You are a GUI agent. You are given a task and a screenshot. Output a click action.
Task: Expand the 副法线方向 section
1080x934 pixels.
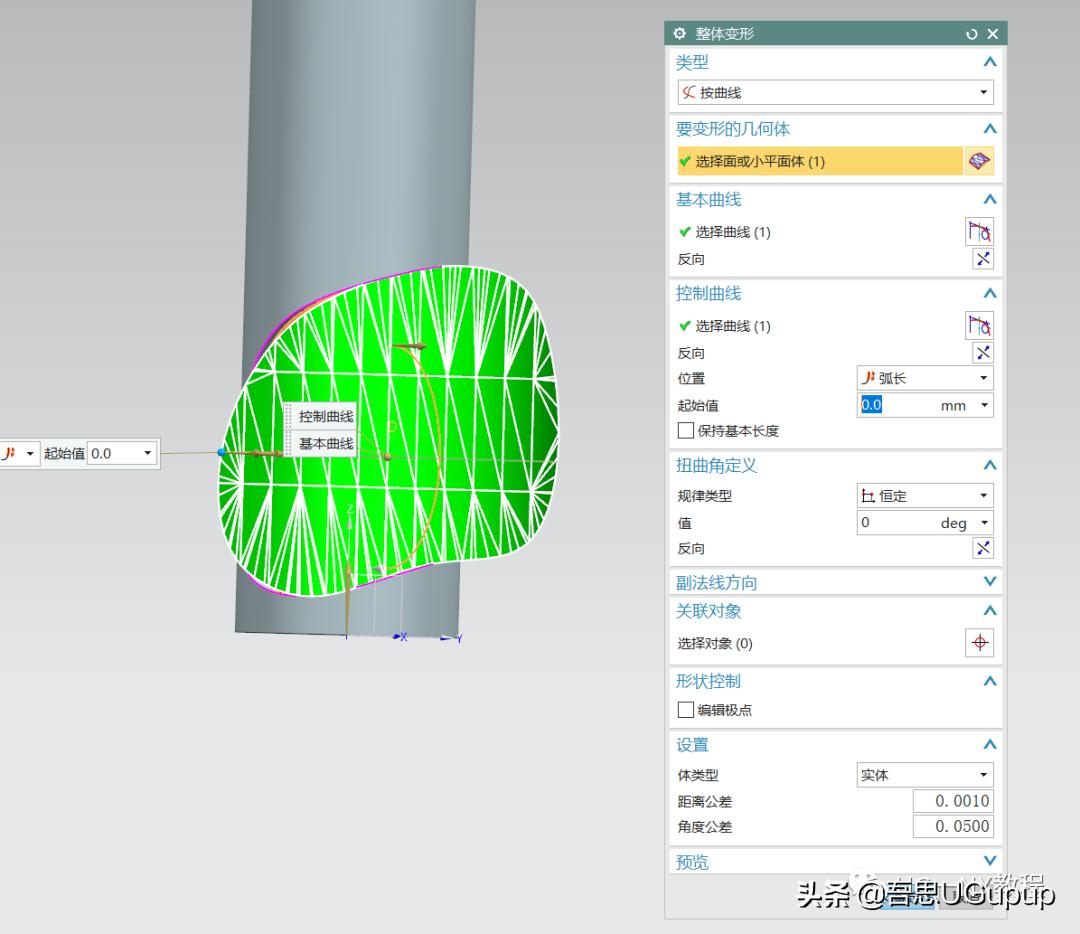pos(989,582)
